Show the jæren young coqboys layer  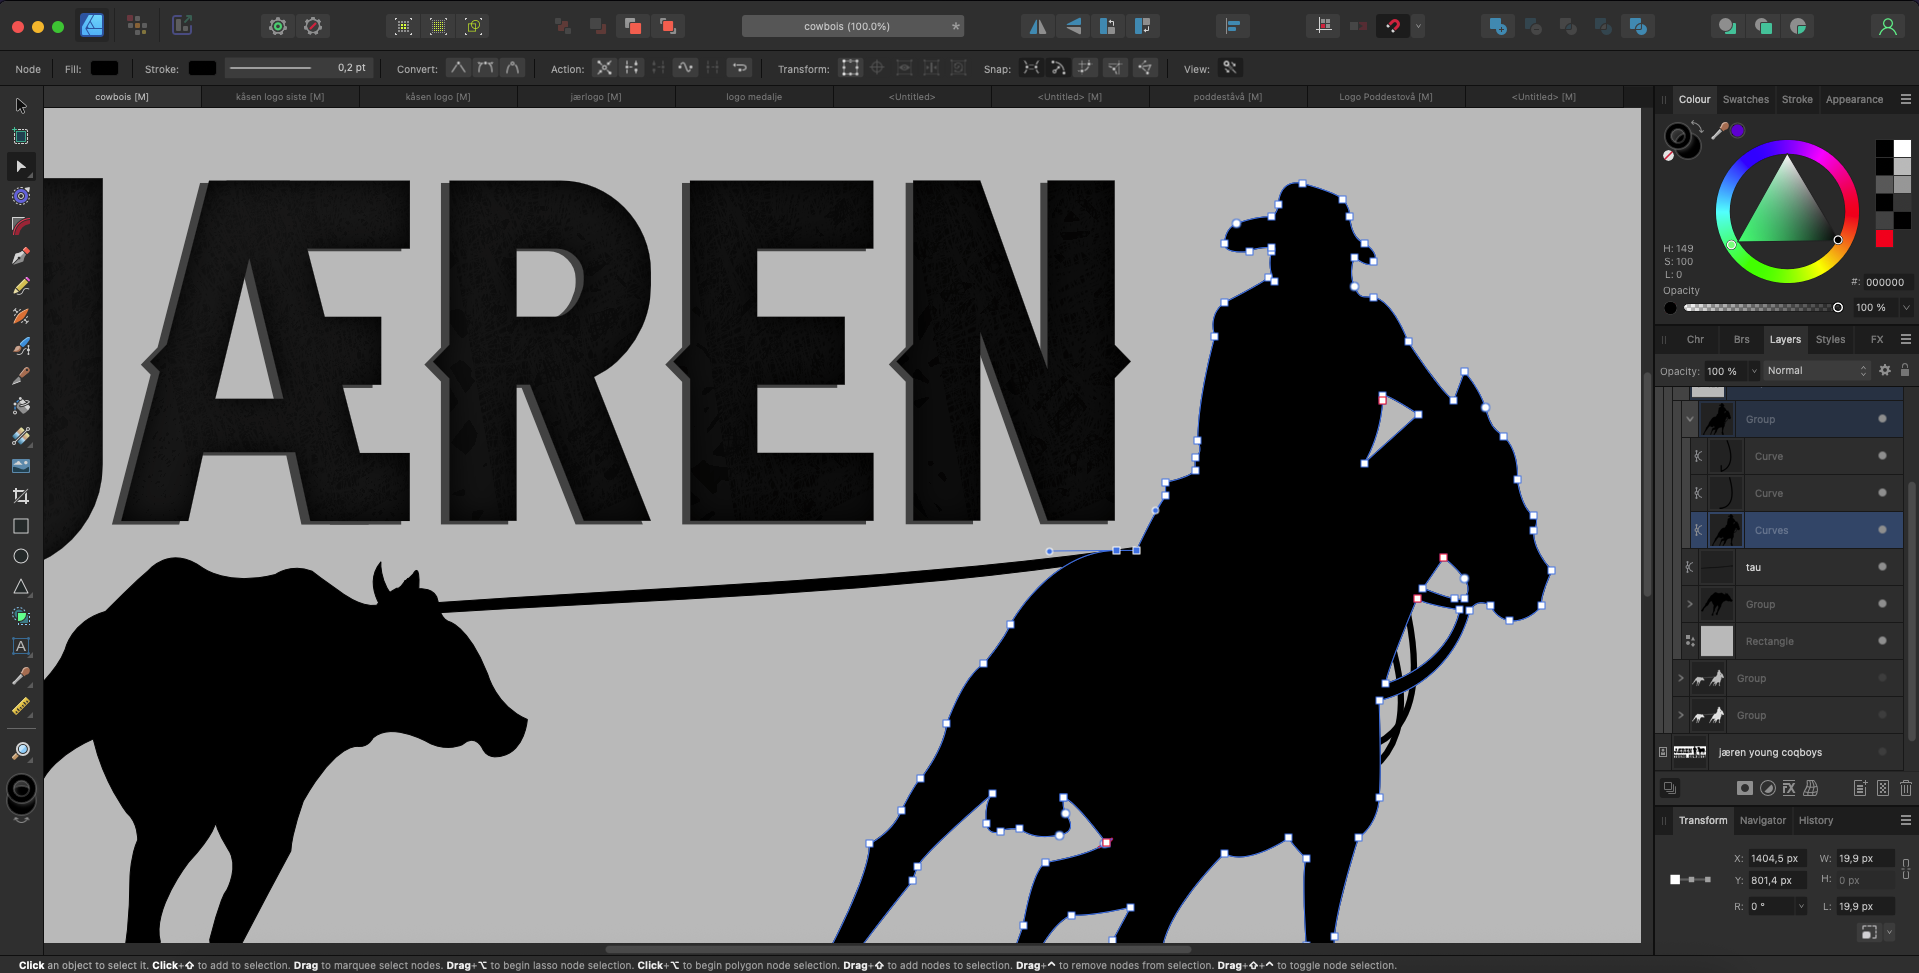(x=1882, y=752)
